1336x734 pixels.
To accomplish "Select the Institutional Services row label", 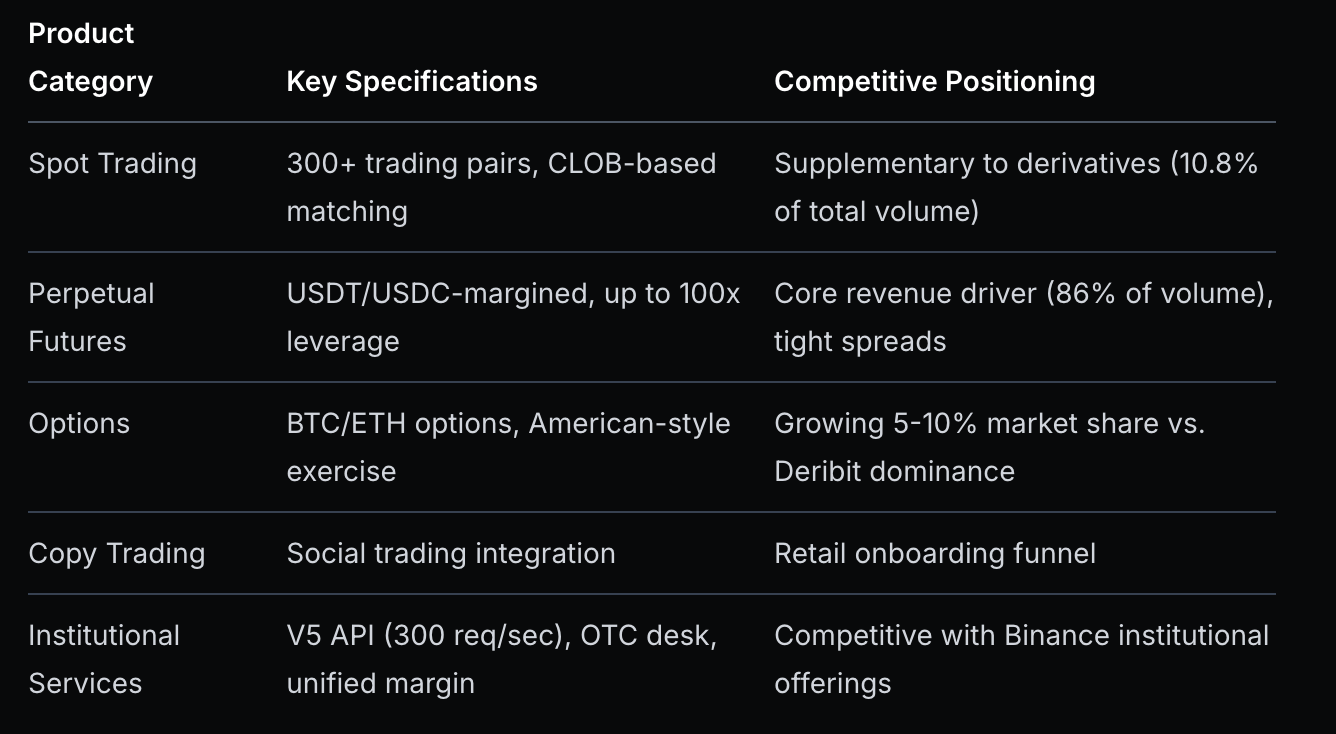I will 104,659.
